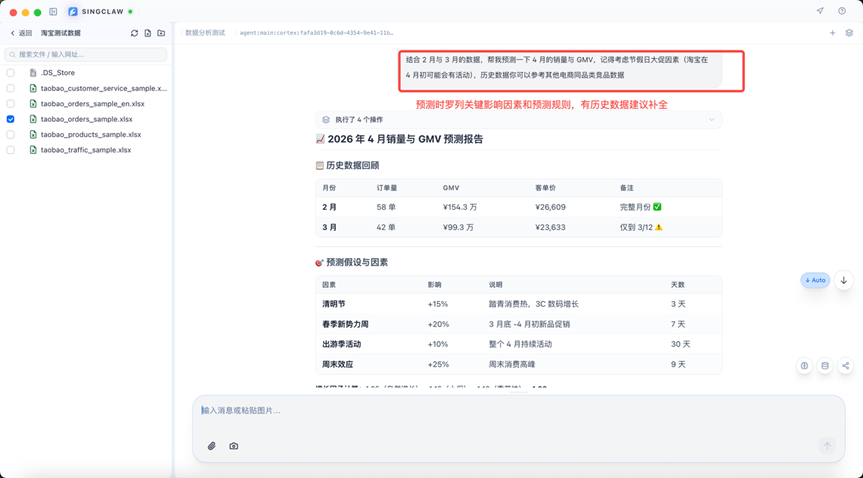863x478 pixels.
Task: Open taobao_products_sample.xlsx file in list
Action: click(90, 134)
